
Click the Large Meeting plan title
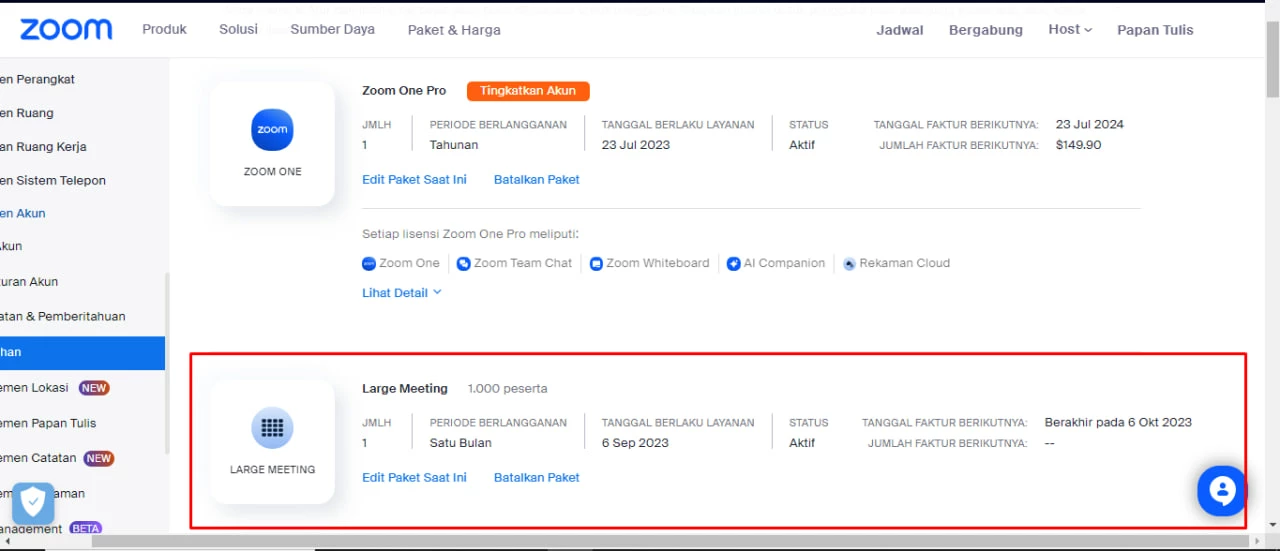405,389
